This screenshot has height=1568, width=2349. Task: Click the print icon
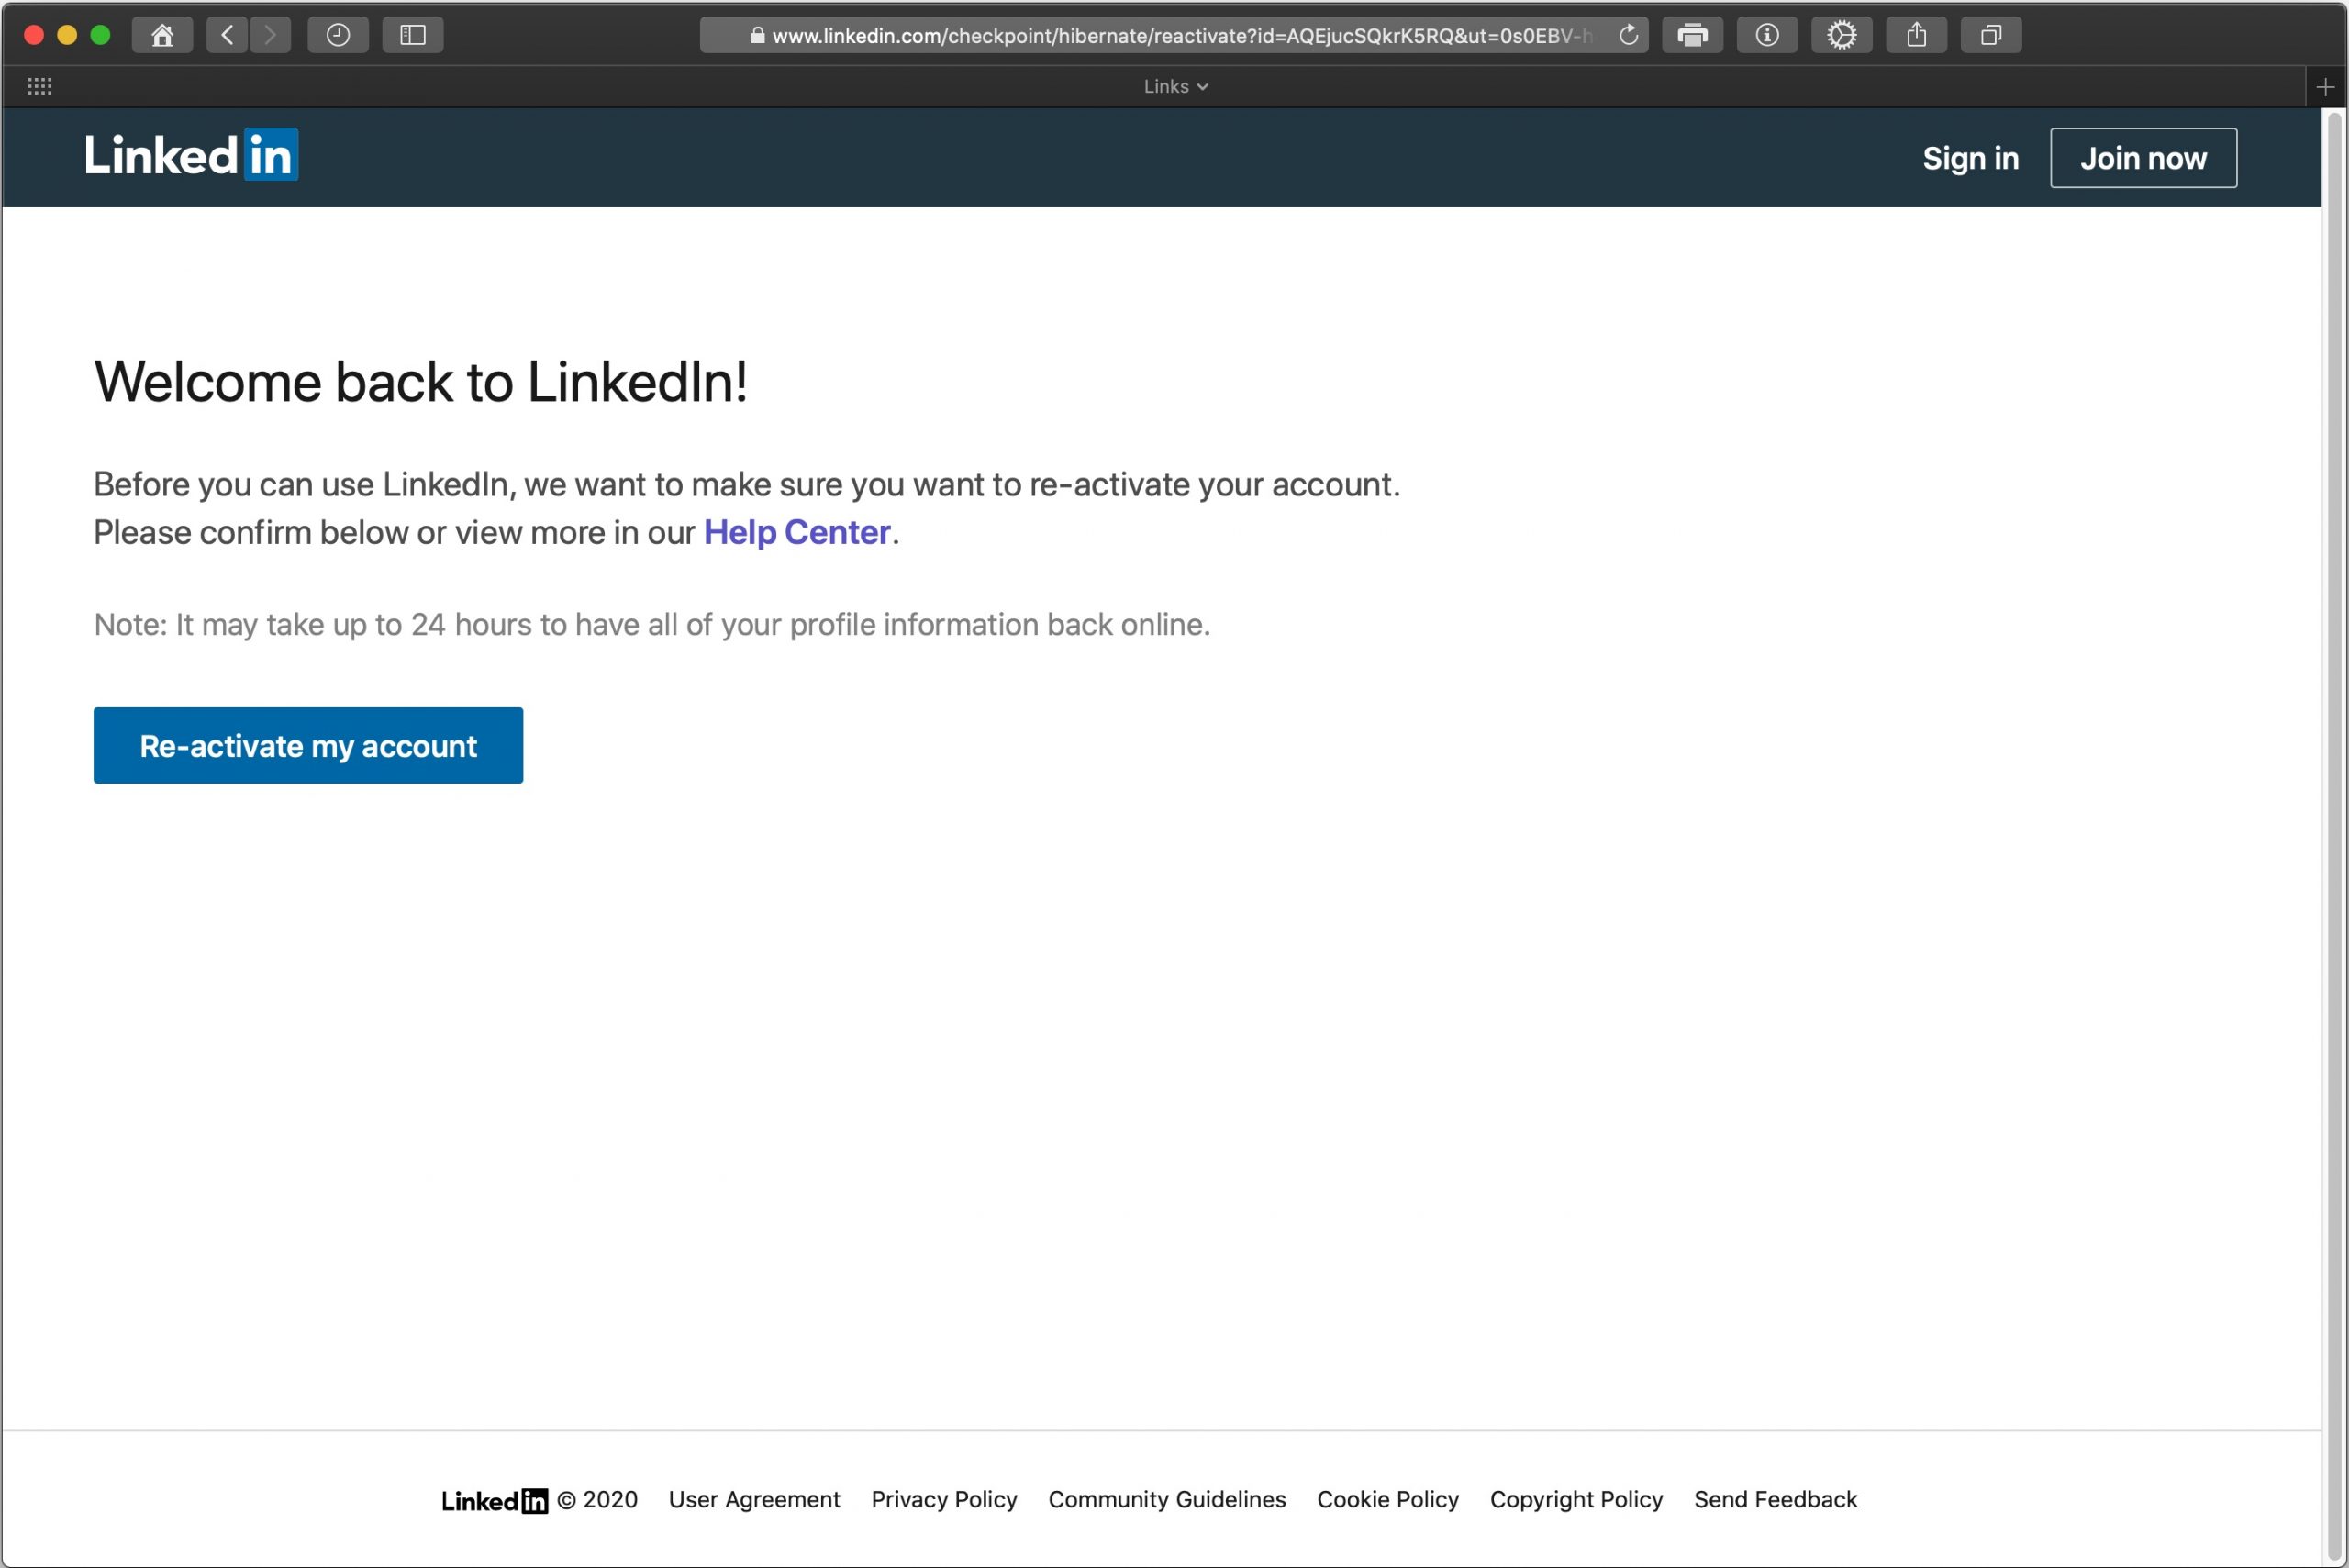[x=1692, y=35]
